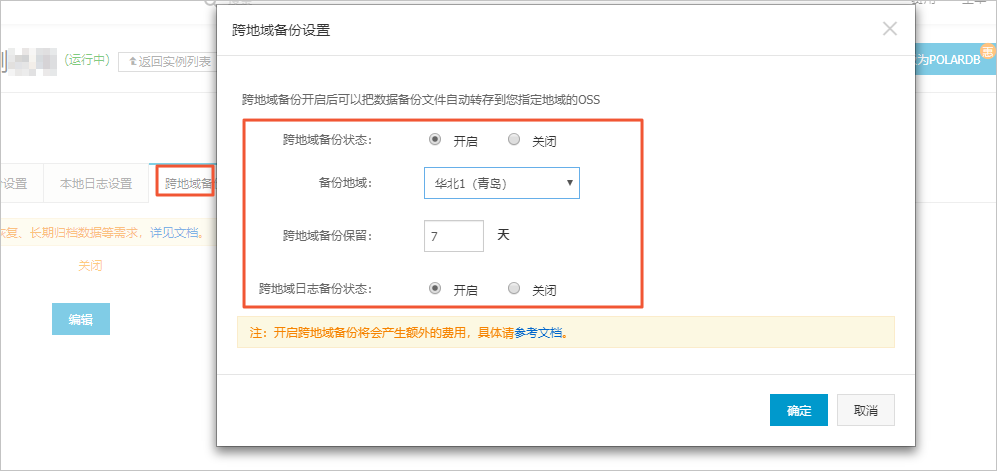The image size is (997, 471).
Task: Click the 跨地域备份保留 days input field
Action: pyautogui.click(x=454, y=236)
